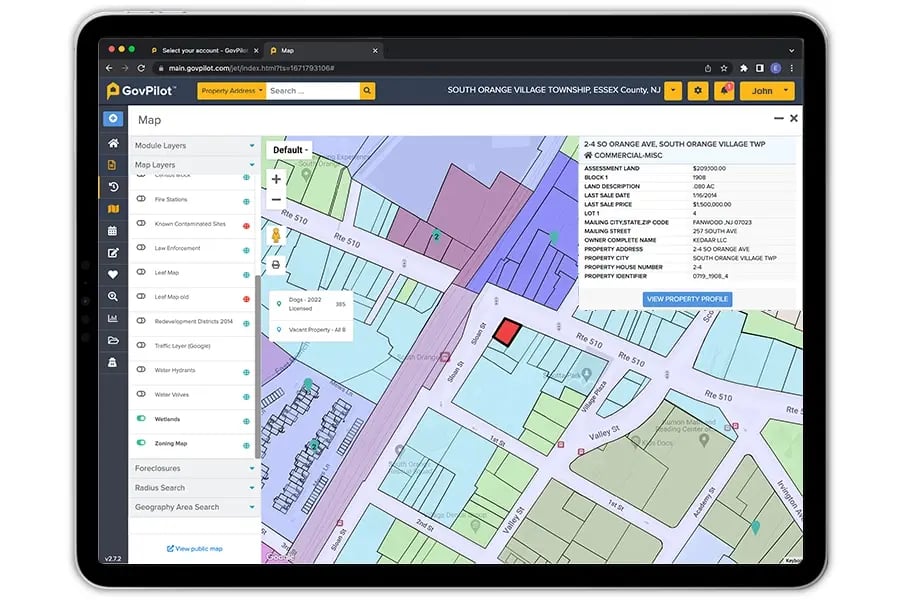Click the heart favorites sidebar icon
This screenshot has width=900, height=600.
(113, 274)
